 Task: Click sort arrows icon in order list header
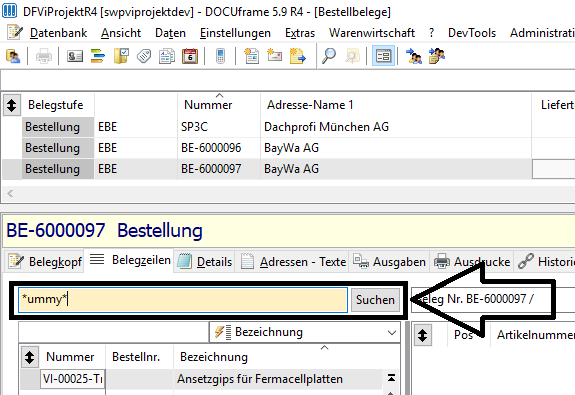[12, 105]
